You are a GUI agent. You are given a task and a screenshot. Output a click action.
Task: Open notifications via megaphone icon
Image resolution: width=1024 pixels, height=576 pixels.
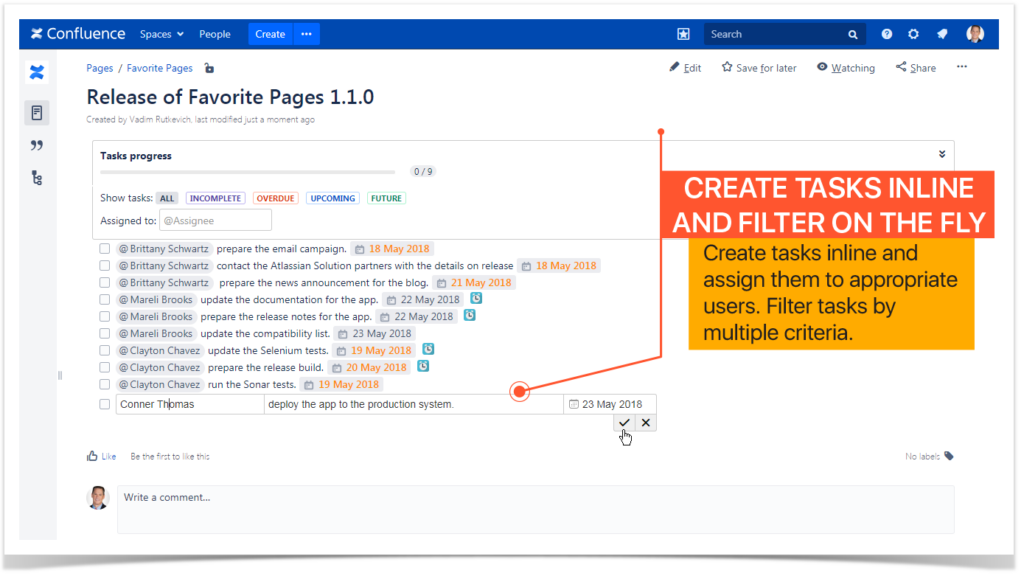[941, 33]
